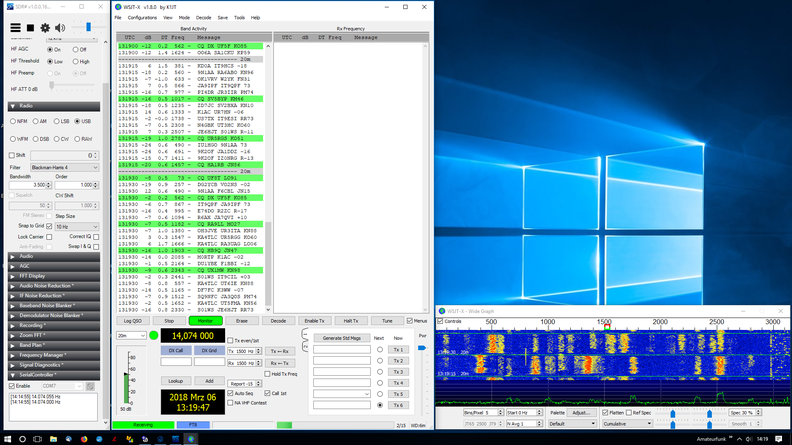Viewport: 792px width, 445px height.
Task: Open the Configurations menu
Action: click(x=142, y=17)
